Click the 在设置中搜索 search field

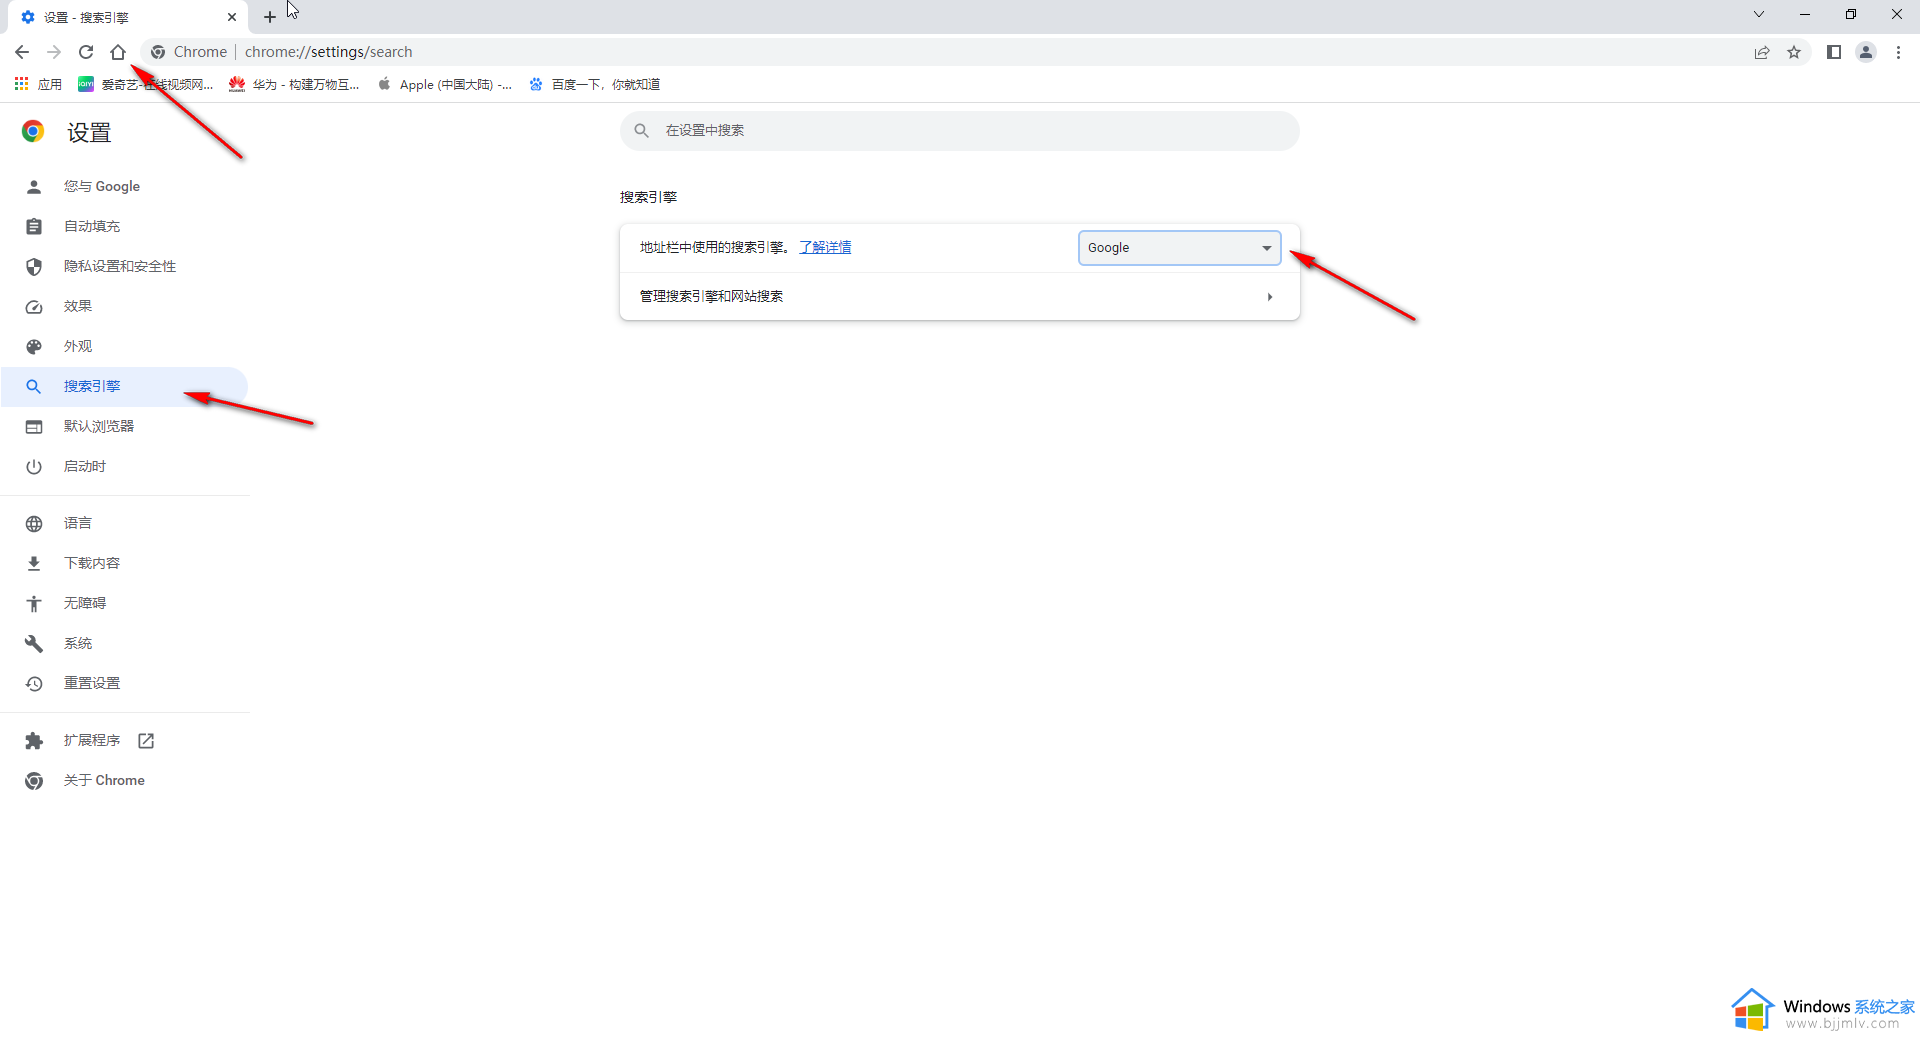(960, 131)
